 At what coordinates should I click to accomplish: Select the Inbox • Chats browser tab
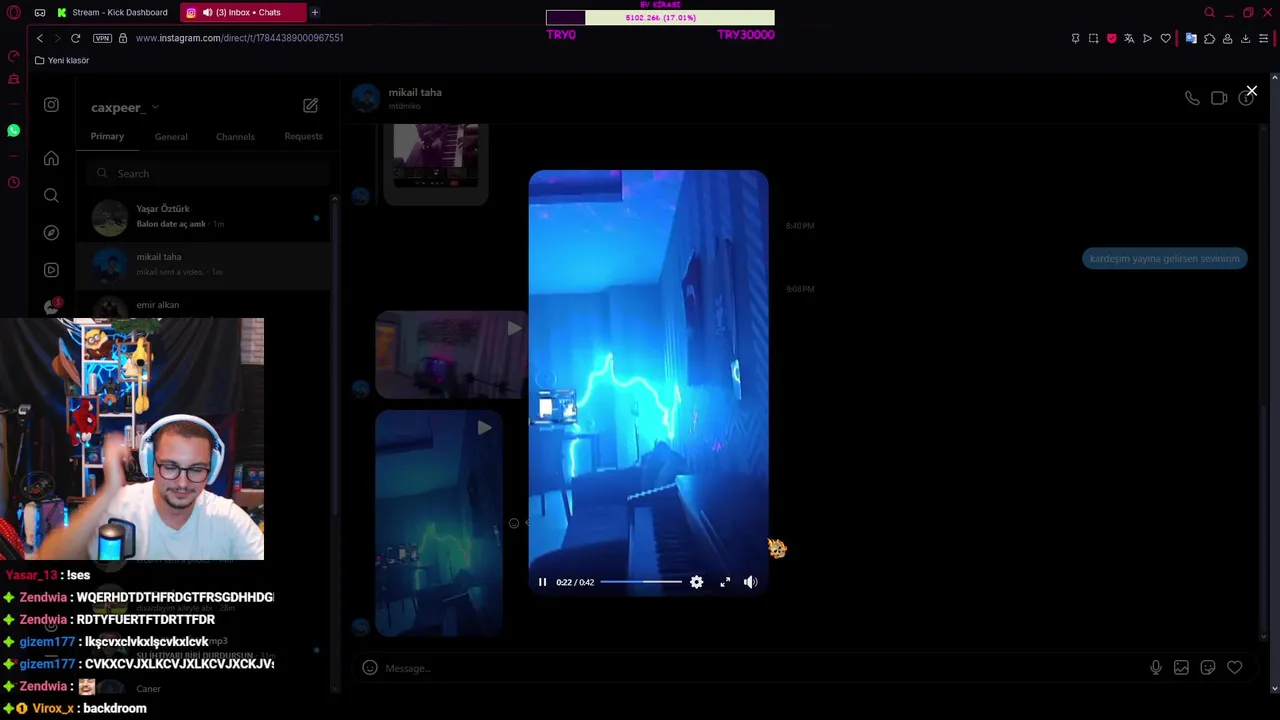[241, 12]
